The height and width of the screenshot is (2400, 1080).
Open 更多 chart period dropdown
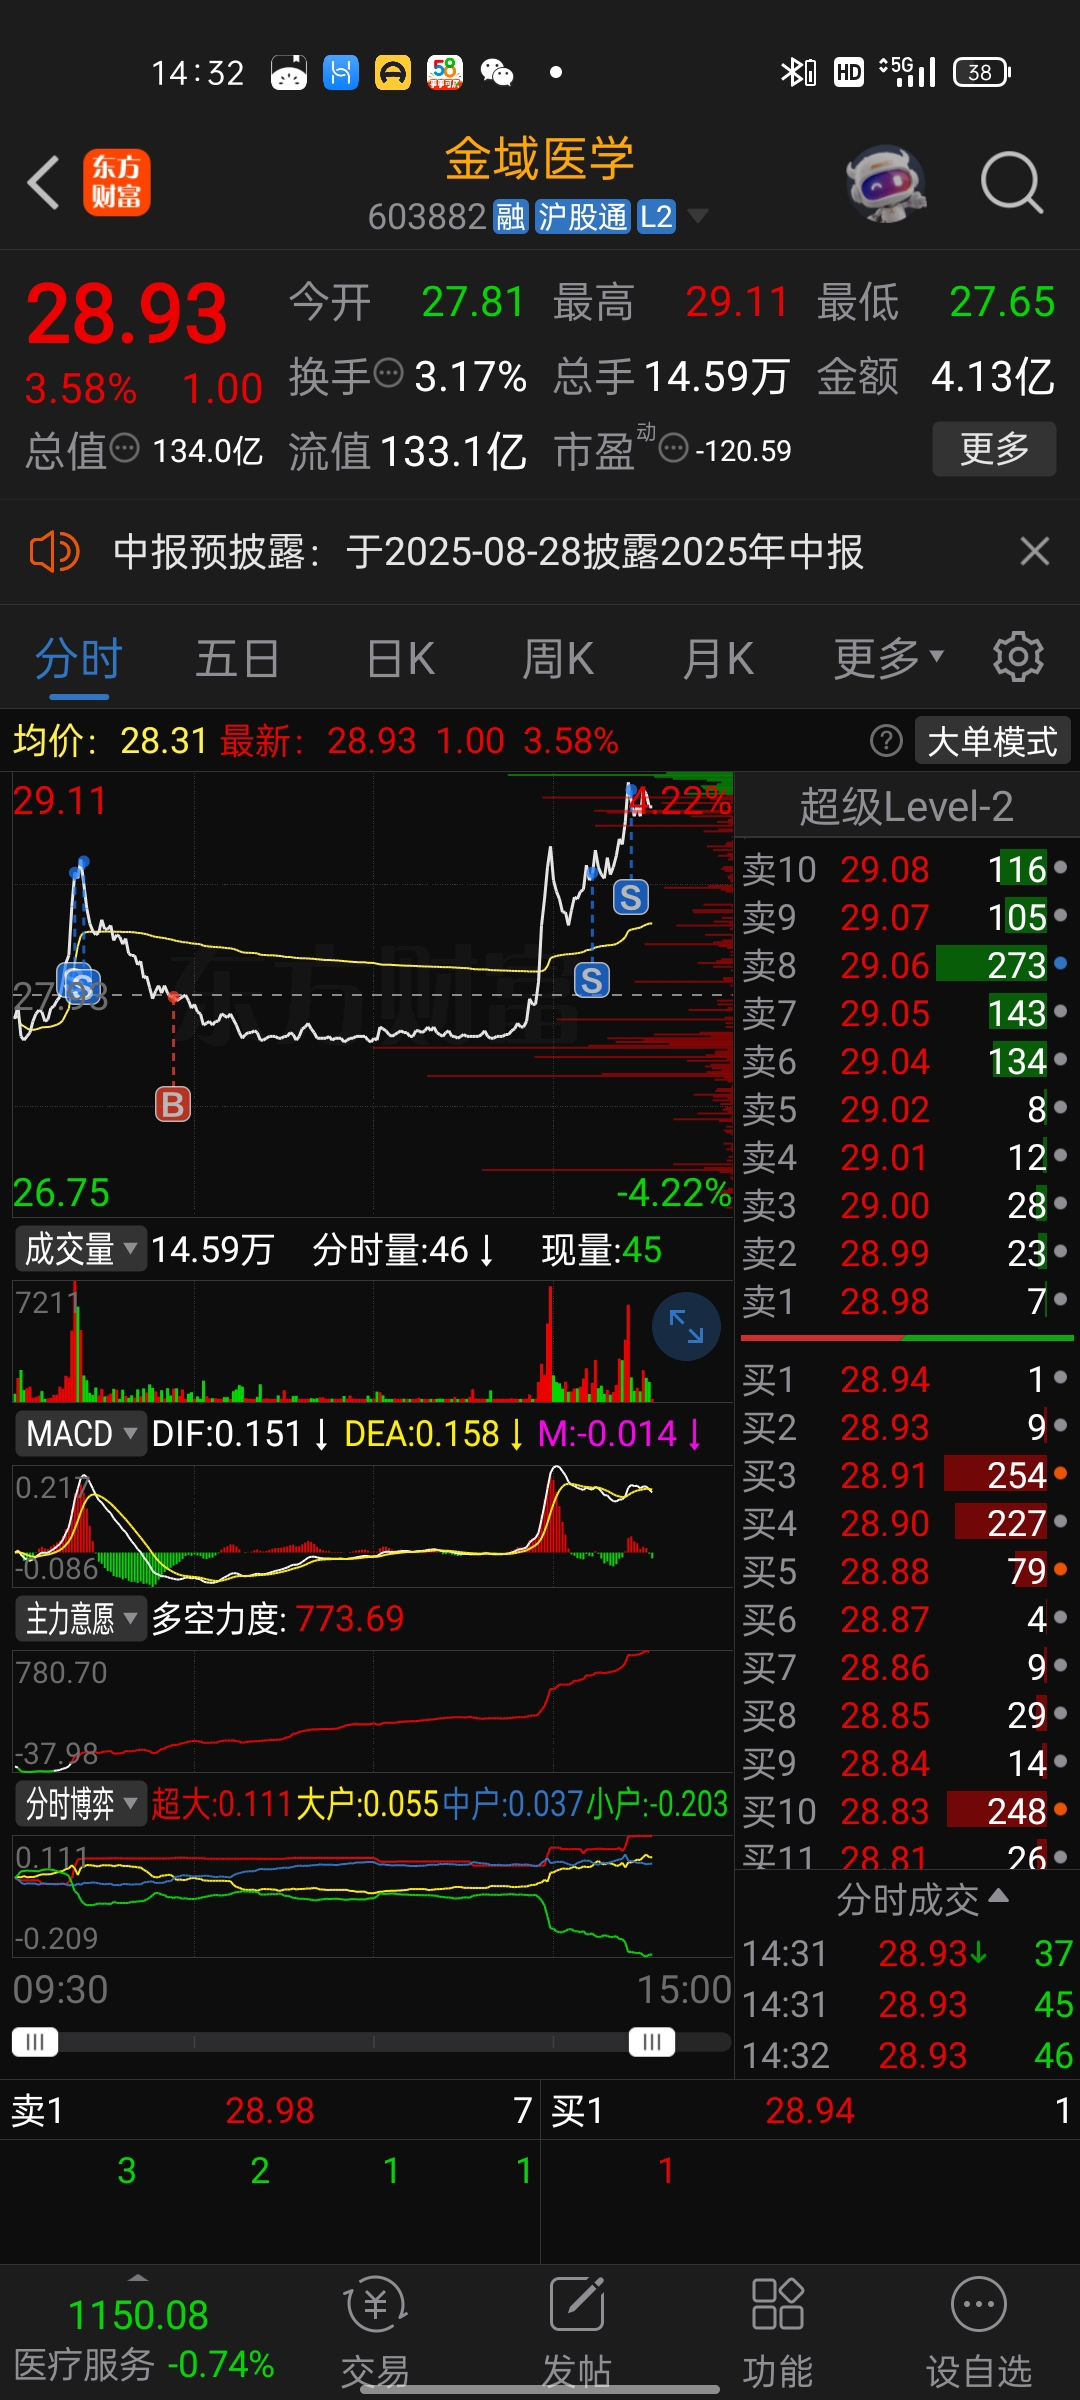tap(889, 658)
